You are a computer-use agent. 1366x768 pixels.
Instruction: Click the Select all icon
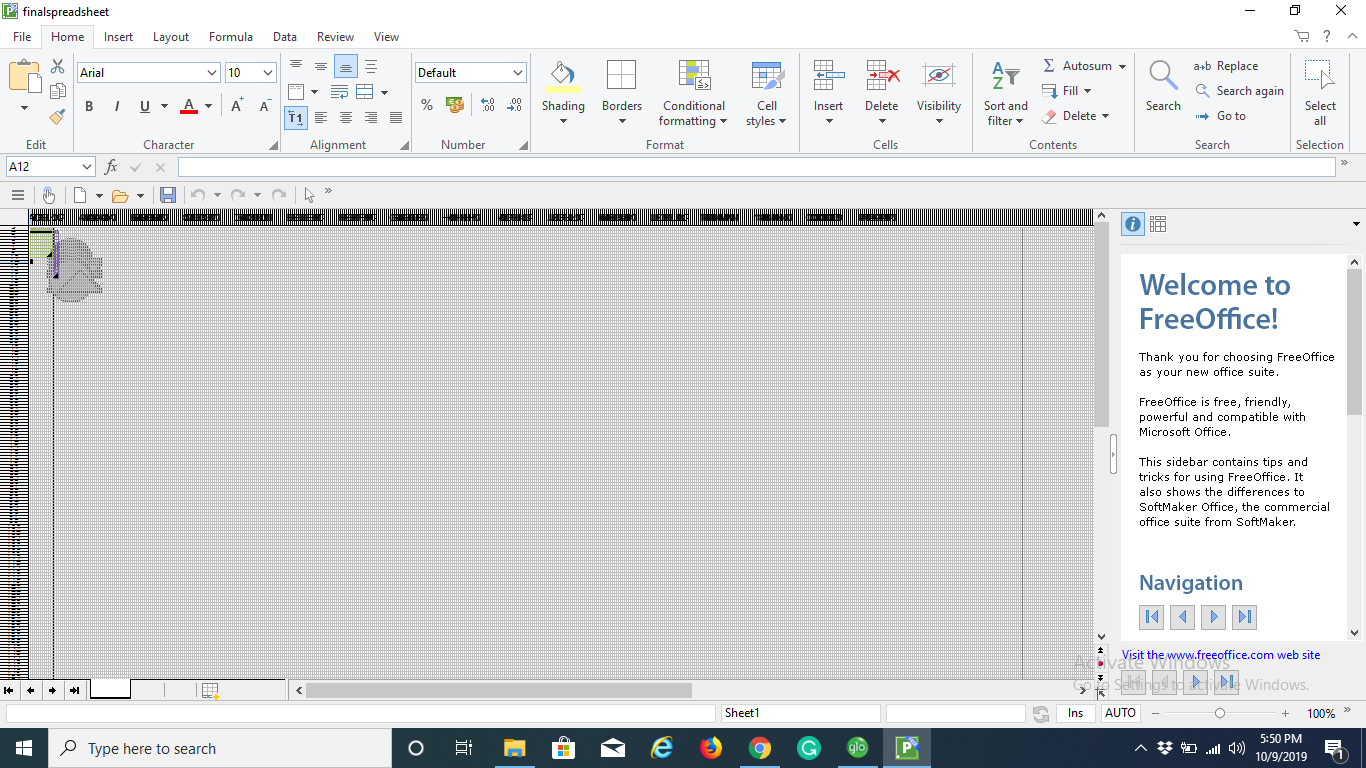(1319, 76)
